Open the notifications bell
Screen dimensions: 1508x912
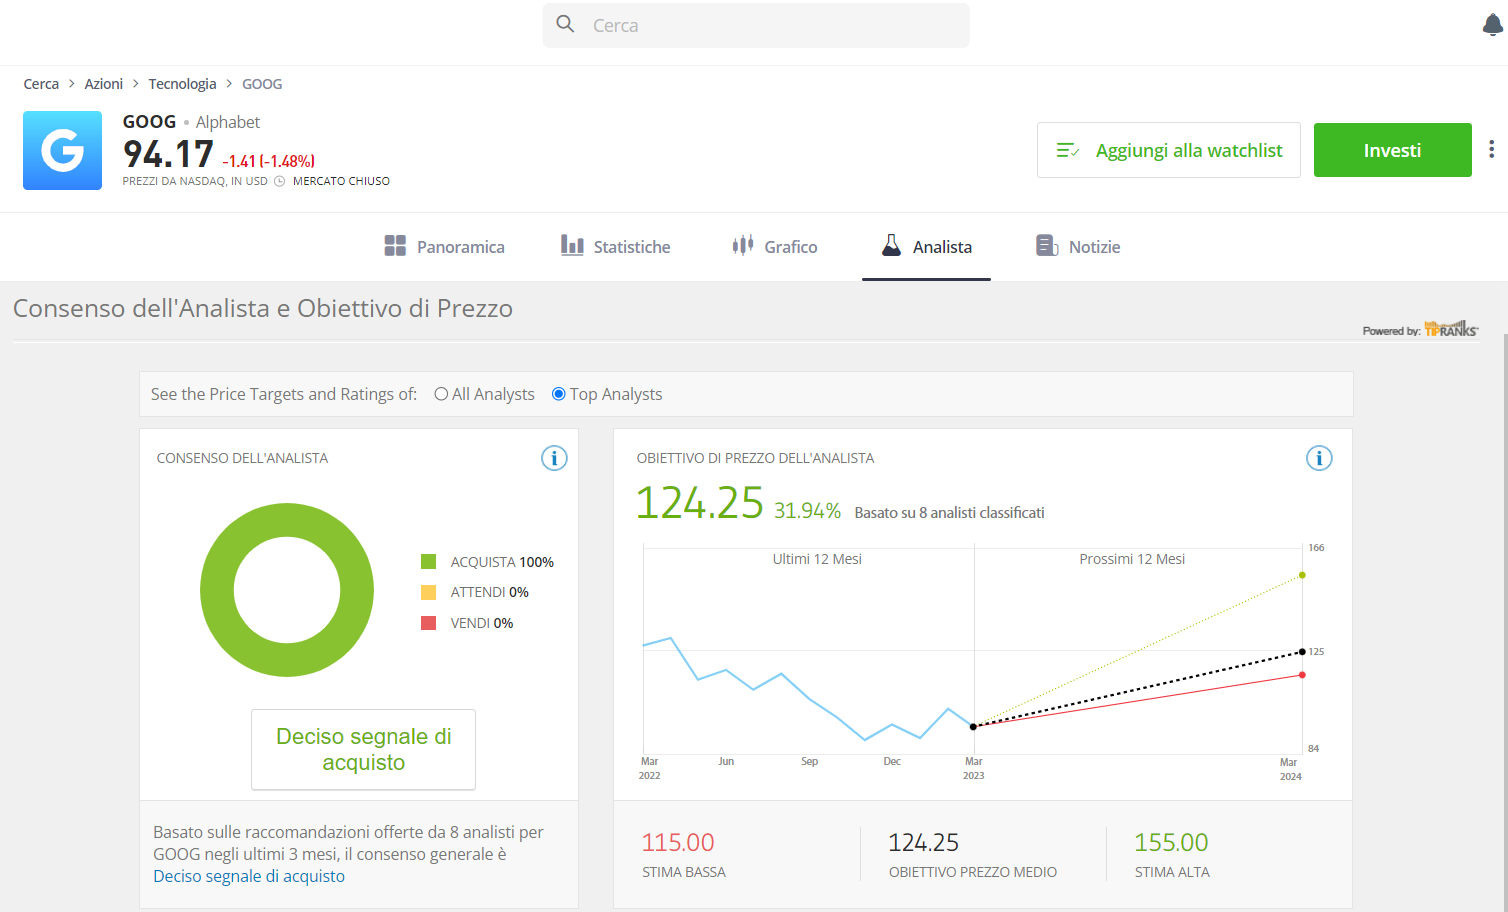point(1493,25)
